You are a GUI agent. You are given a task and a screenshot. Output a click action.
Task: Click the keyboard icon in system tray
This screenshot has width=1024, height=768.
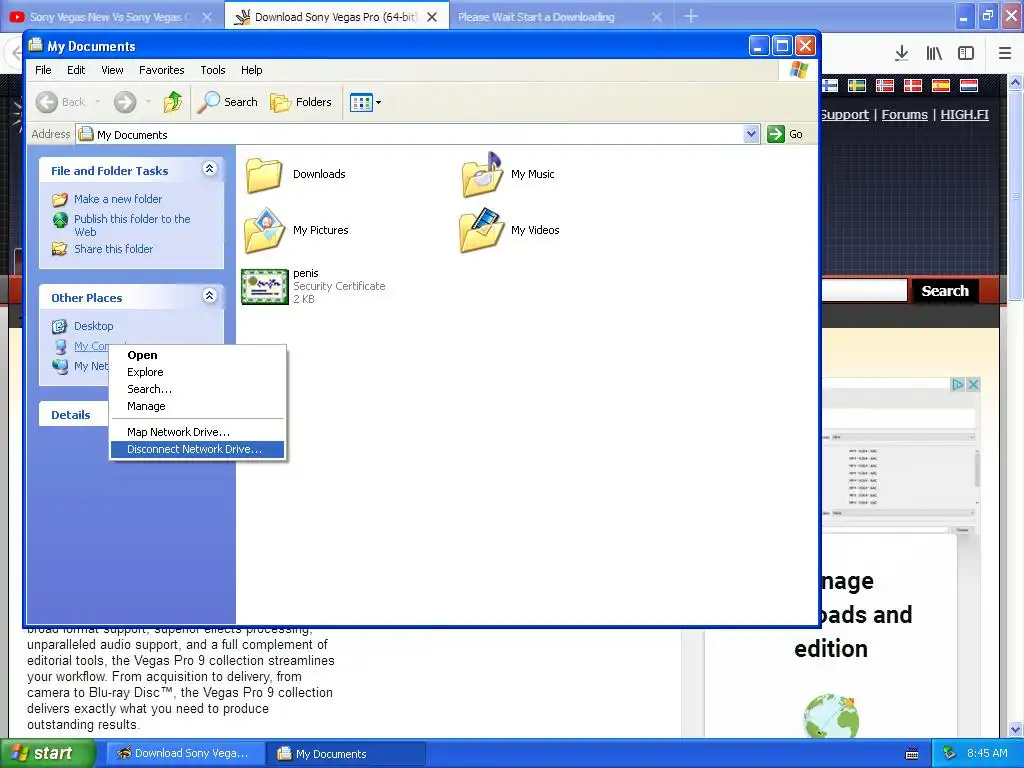pyautogui.click(x=912, y=754)
